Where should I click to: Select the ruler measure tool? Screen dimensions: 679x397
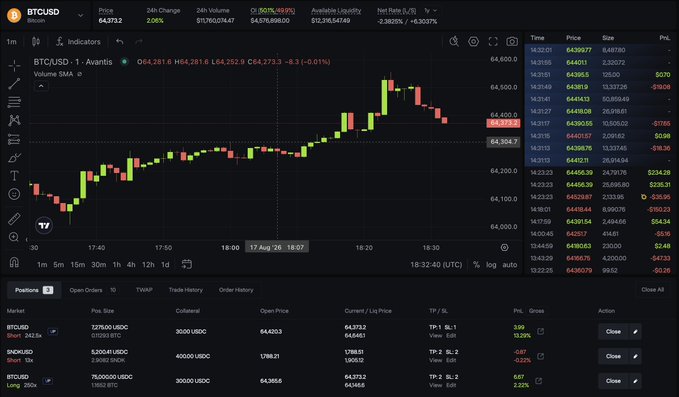[x=14, y=219]
